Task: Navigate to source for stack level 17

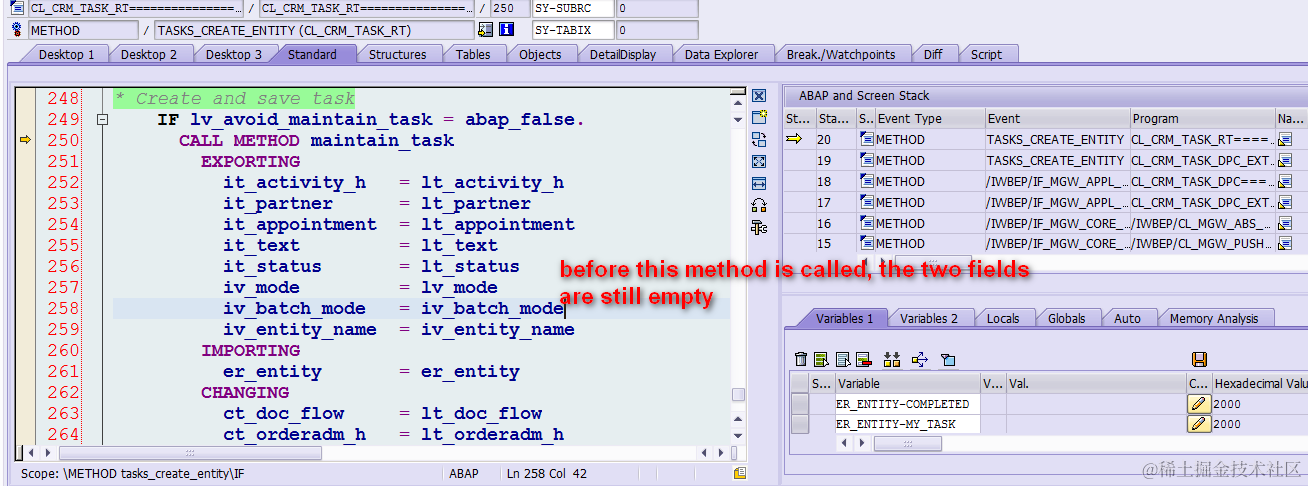Action: pos(1285,202)
